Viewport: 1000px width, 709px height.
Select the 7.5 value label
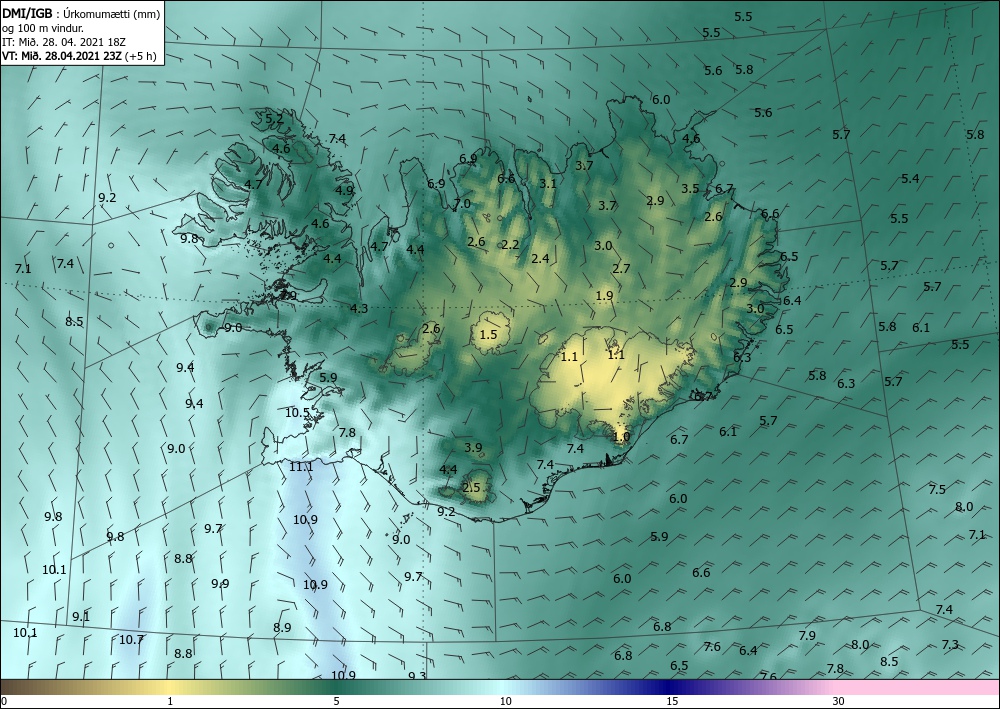[937, 490]
